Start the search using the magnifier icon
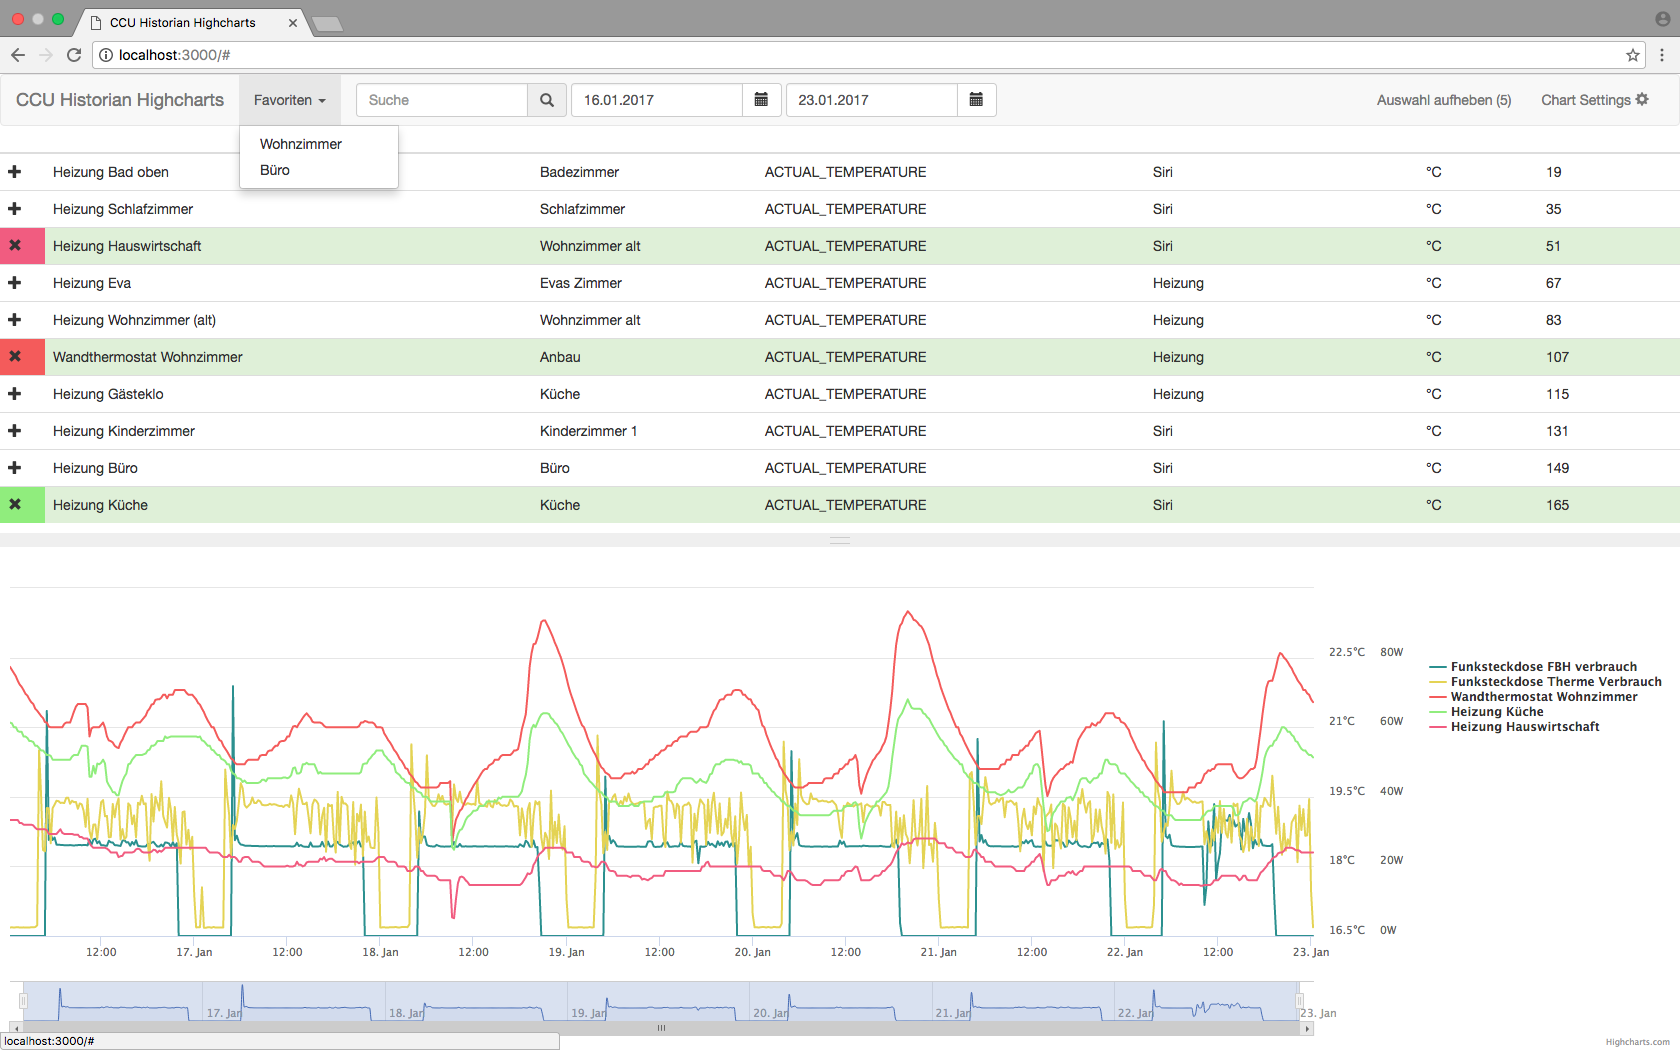The width and height of the screenshot is (1680, 1050). 546,100
